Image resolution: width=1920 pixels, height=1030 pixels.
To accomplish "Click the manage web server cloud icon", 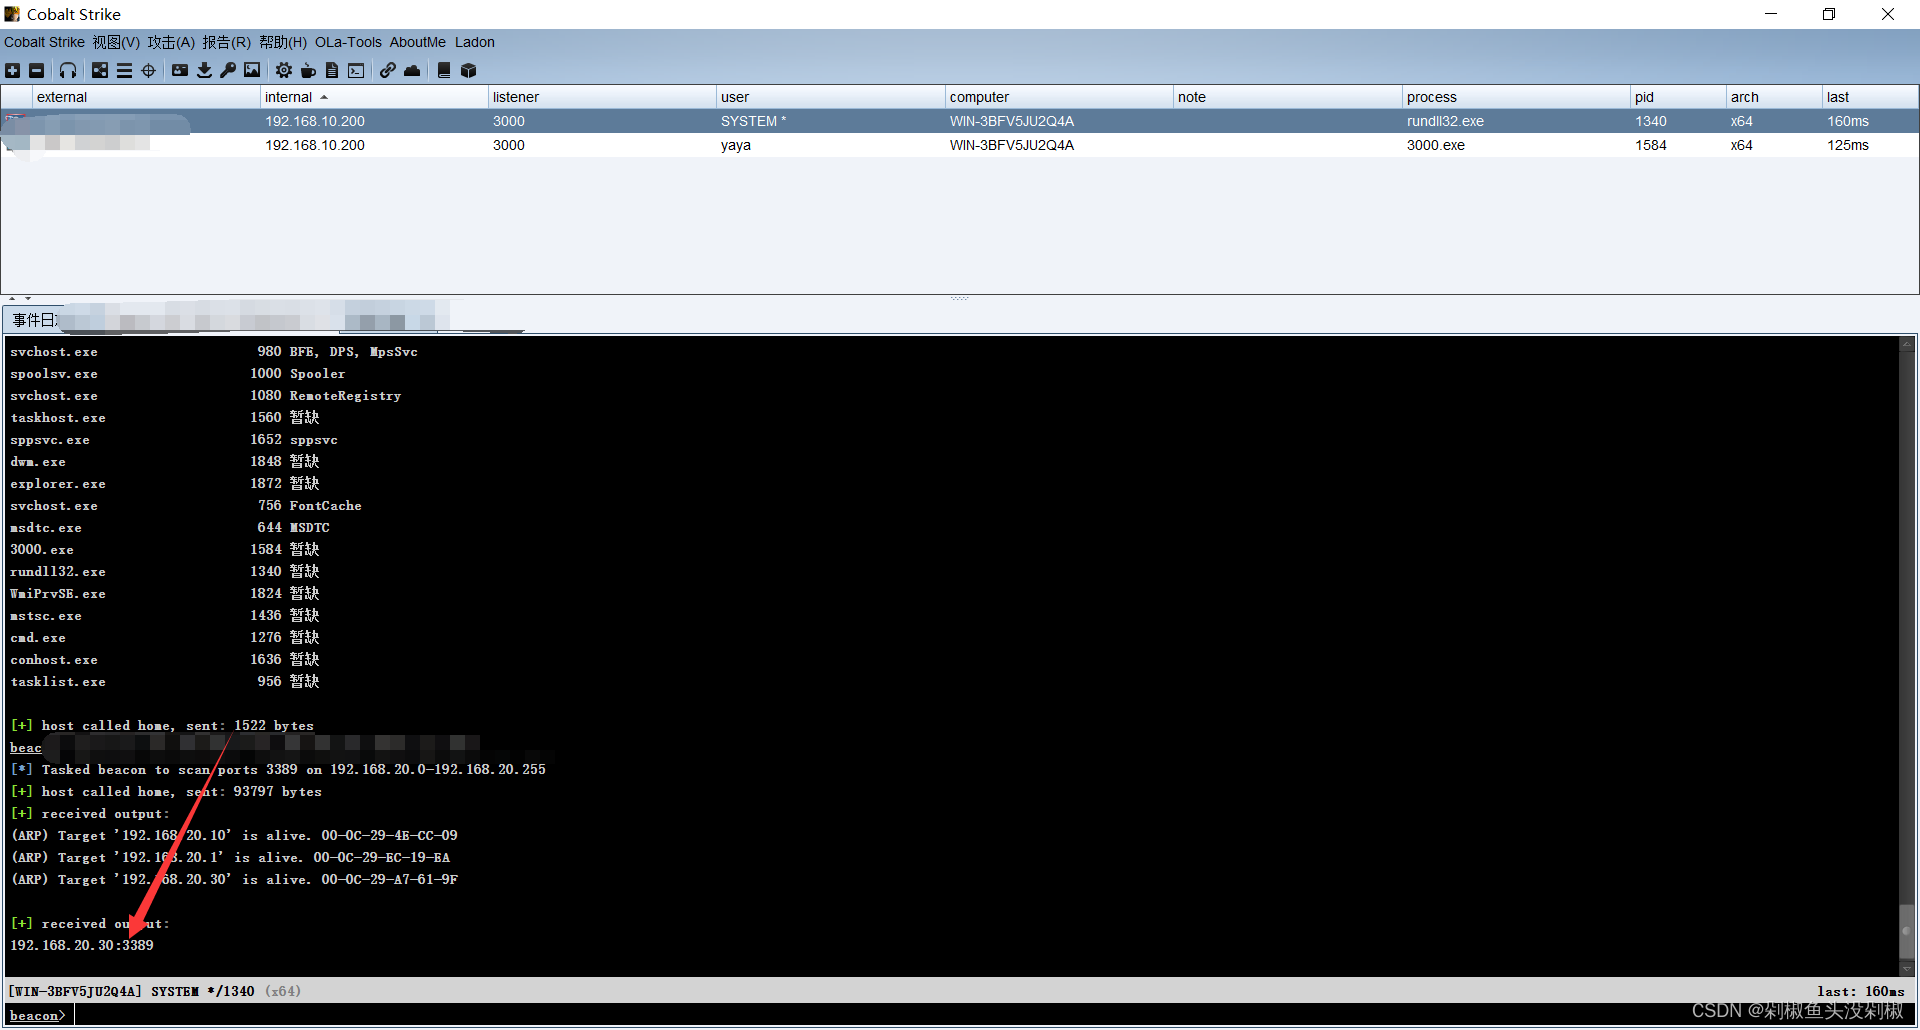I will (412, 70).
